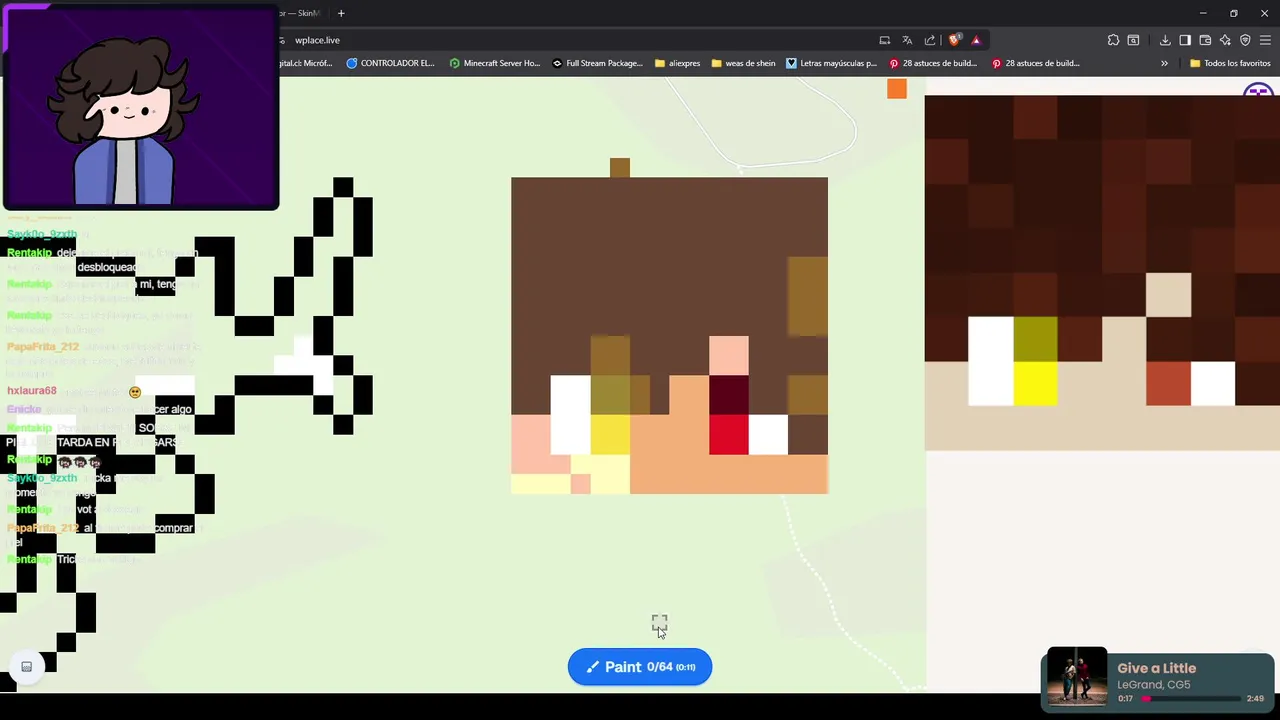Open Minecraft Server Ho... bookmark

494,63
